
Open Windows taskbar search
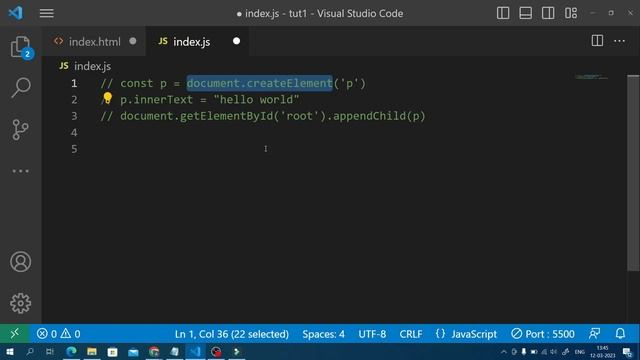tap(30, 351)
